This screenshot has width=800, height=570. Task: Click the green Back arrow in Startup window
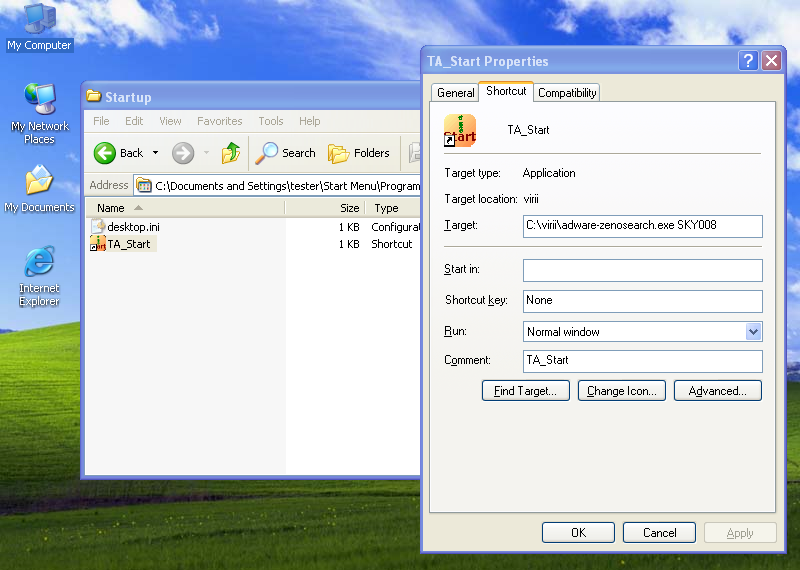click(105, 153)
